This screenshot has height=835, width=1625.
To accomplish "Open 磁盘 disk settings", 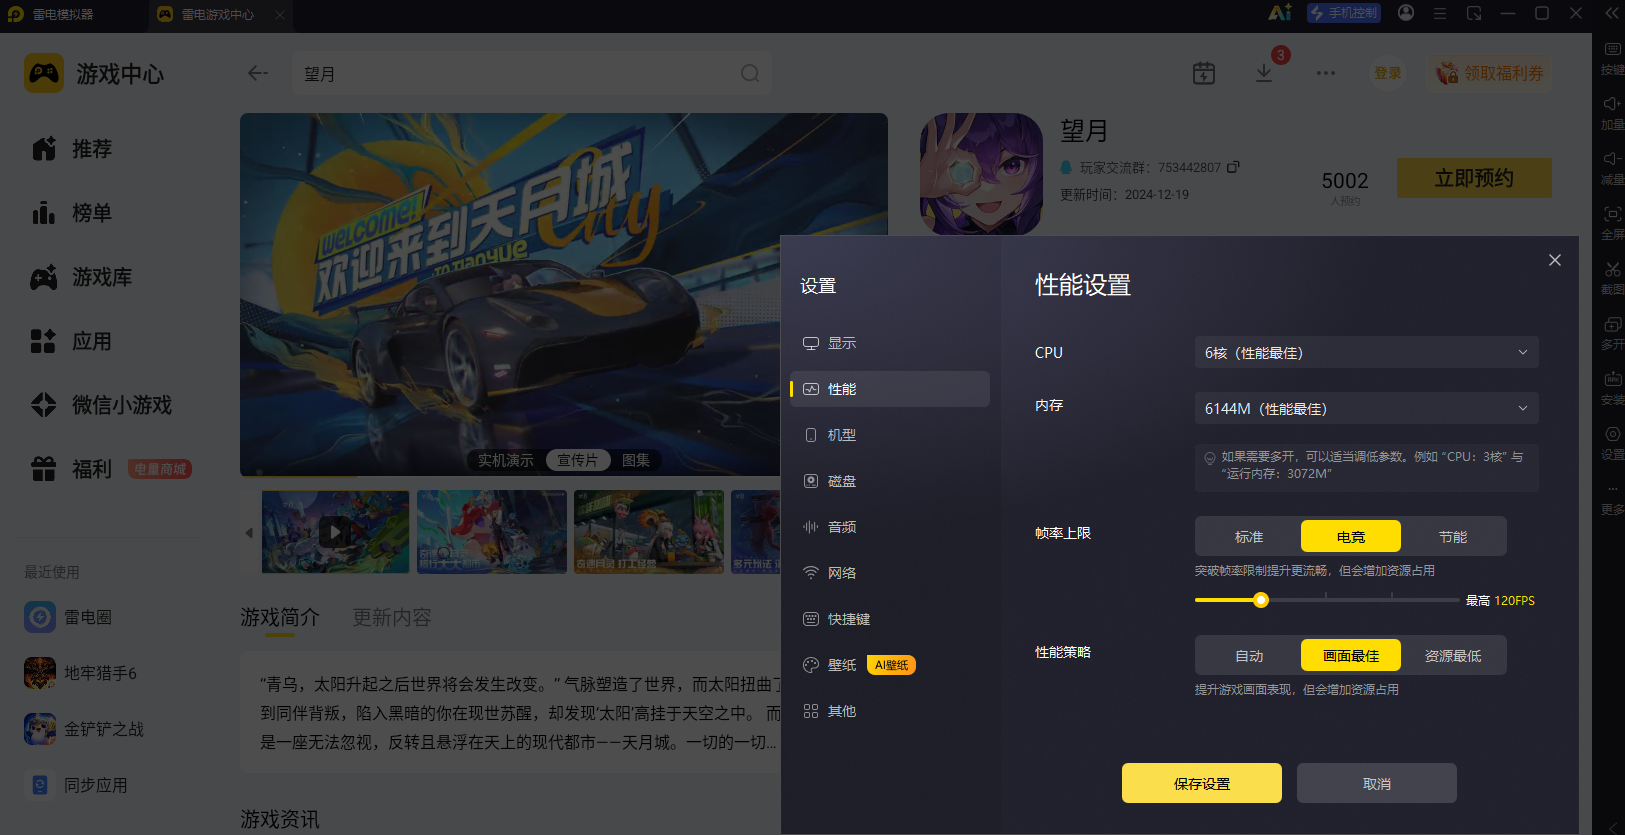I will [x=890, y=481].
